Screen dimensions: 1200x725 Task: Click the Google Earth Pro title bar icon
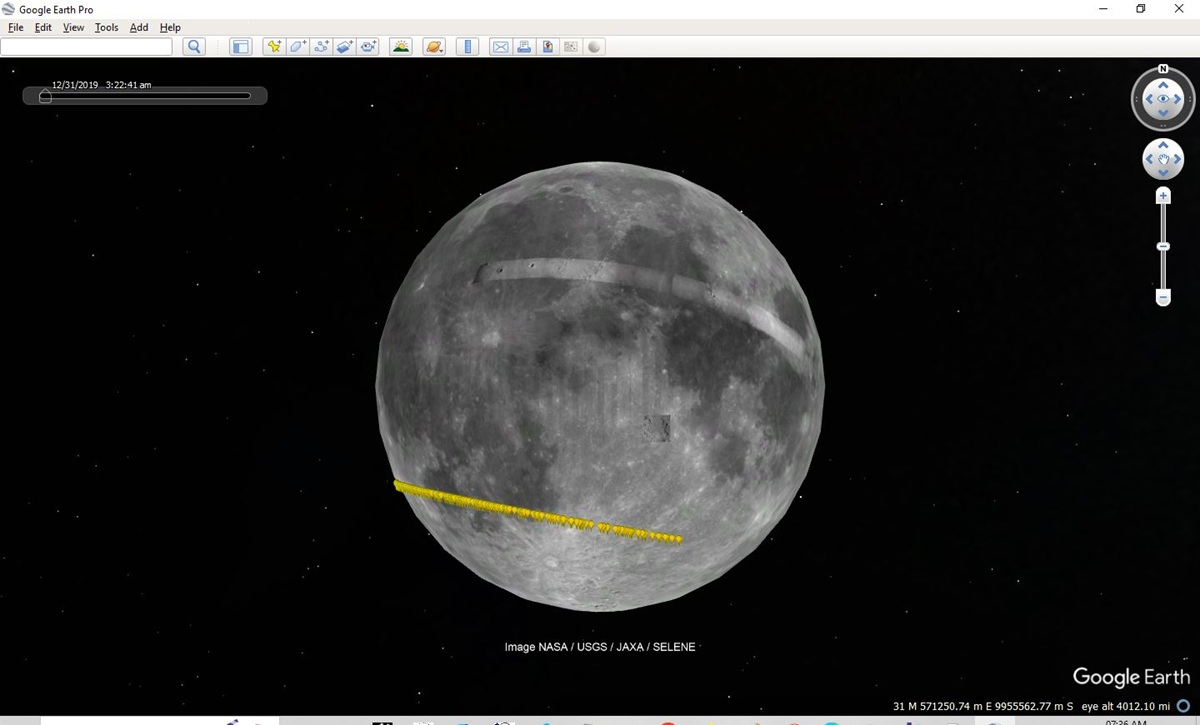(x=9, y=9)
